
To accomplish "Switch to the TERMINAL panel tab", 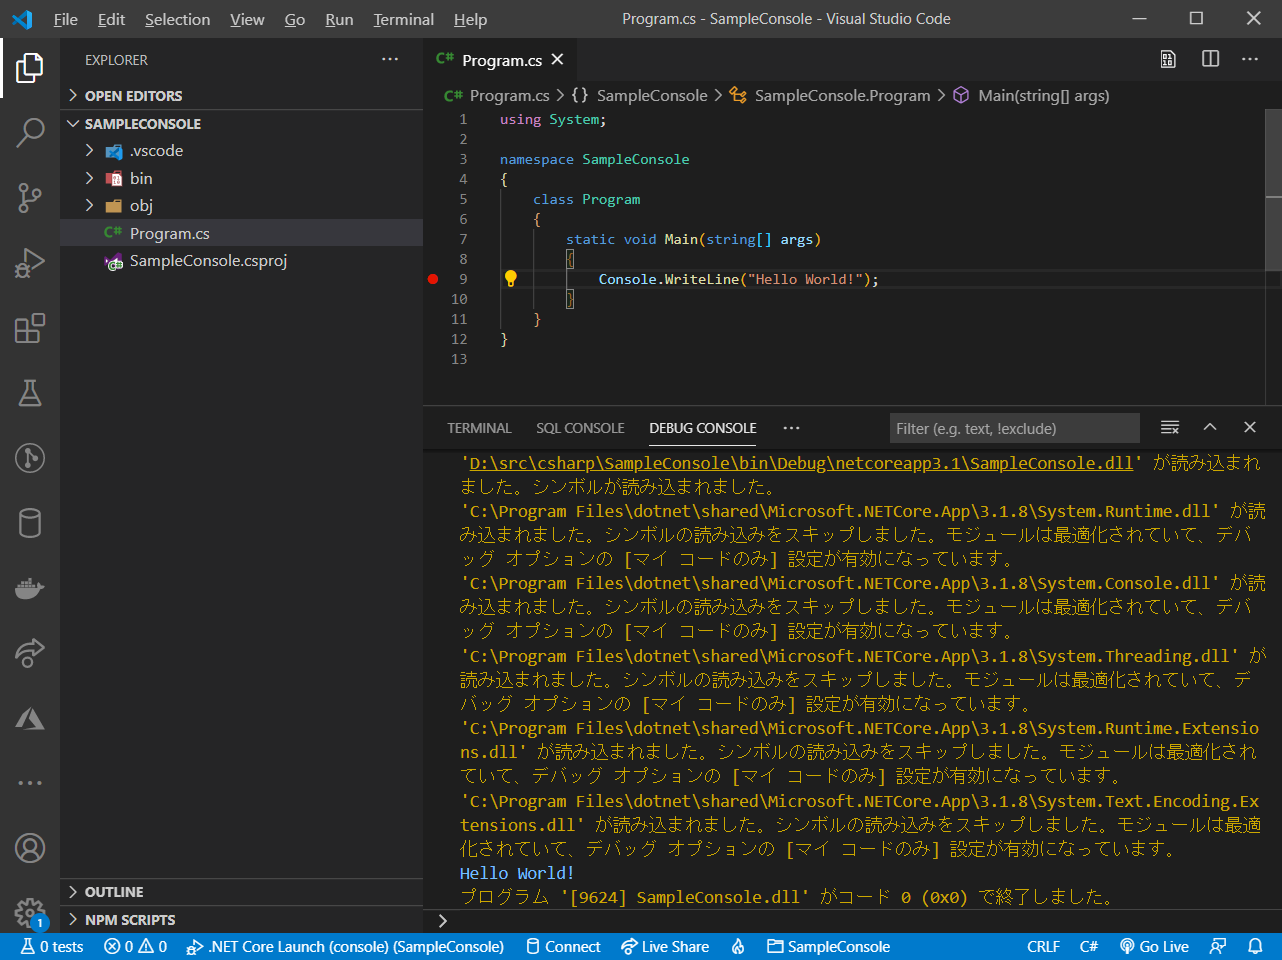I will point(479,428).
